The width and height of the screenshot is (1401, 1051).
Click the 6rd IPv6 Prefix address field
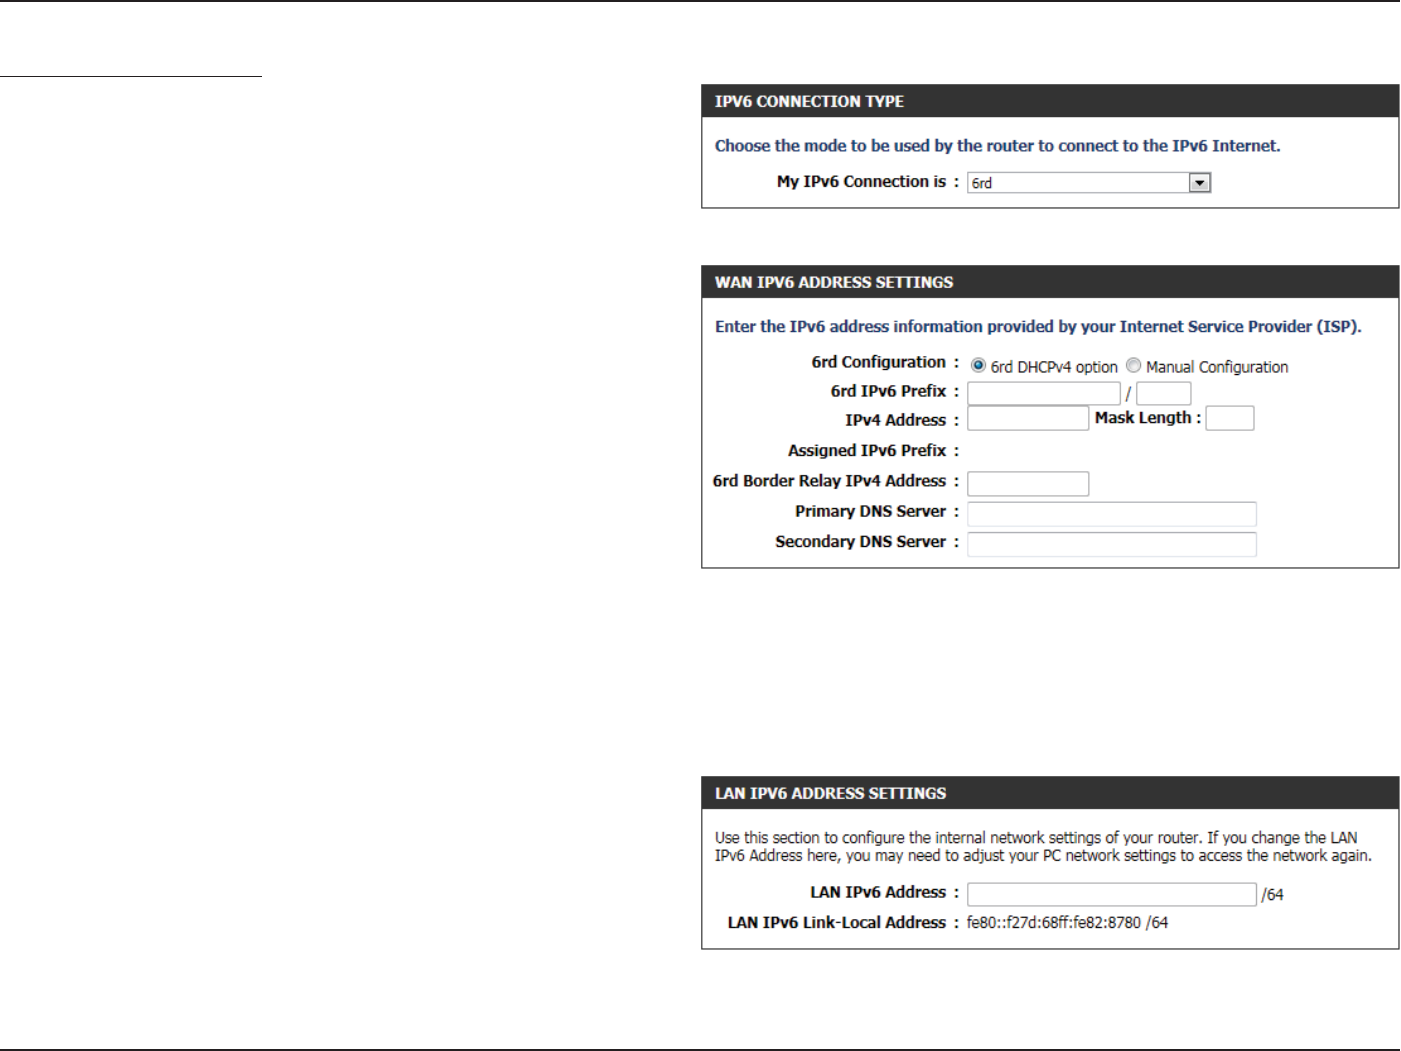tap(1044, 393)
